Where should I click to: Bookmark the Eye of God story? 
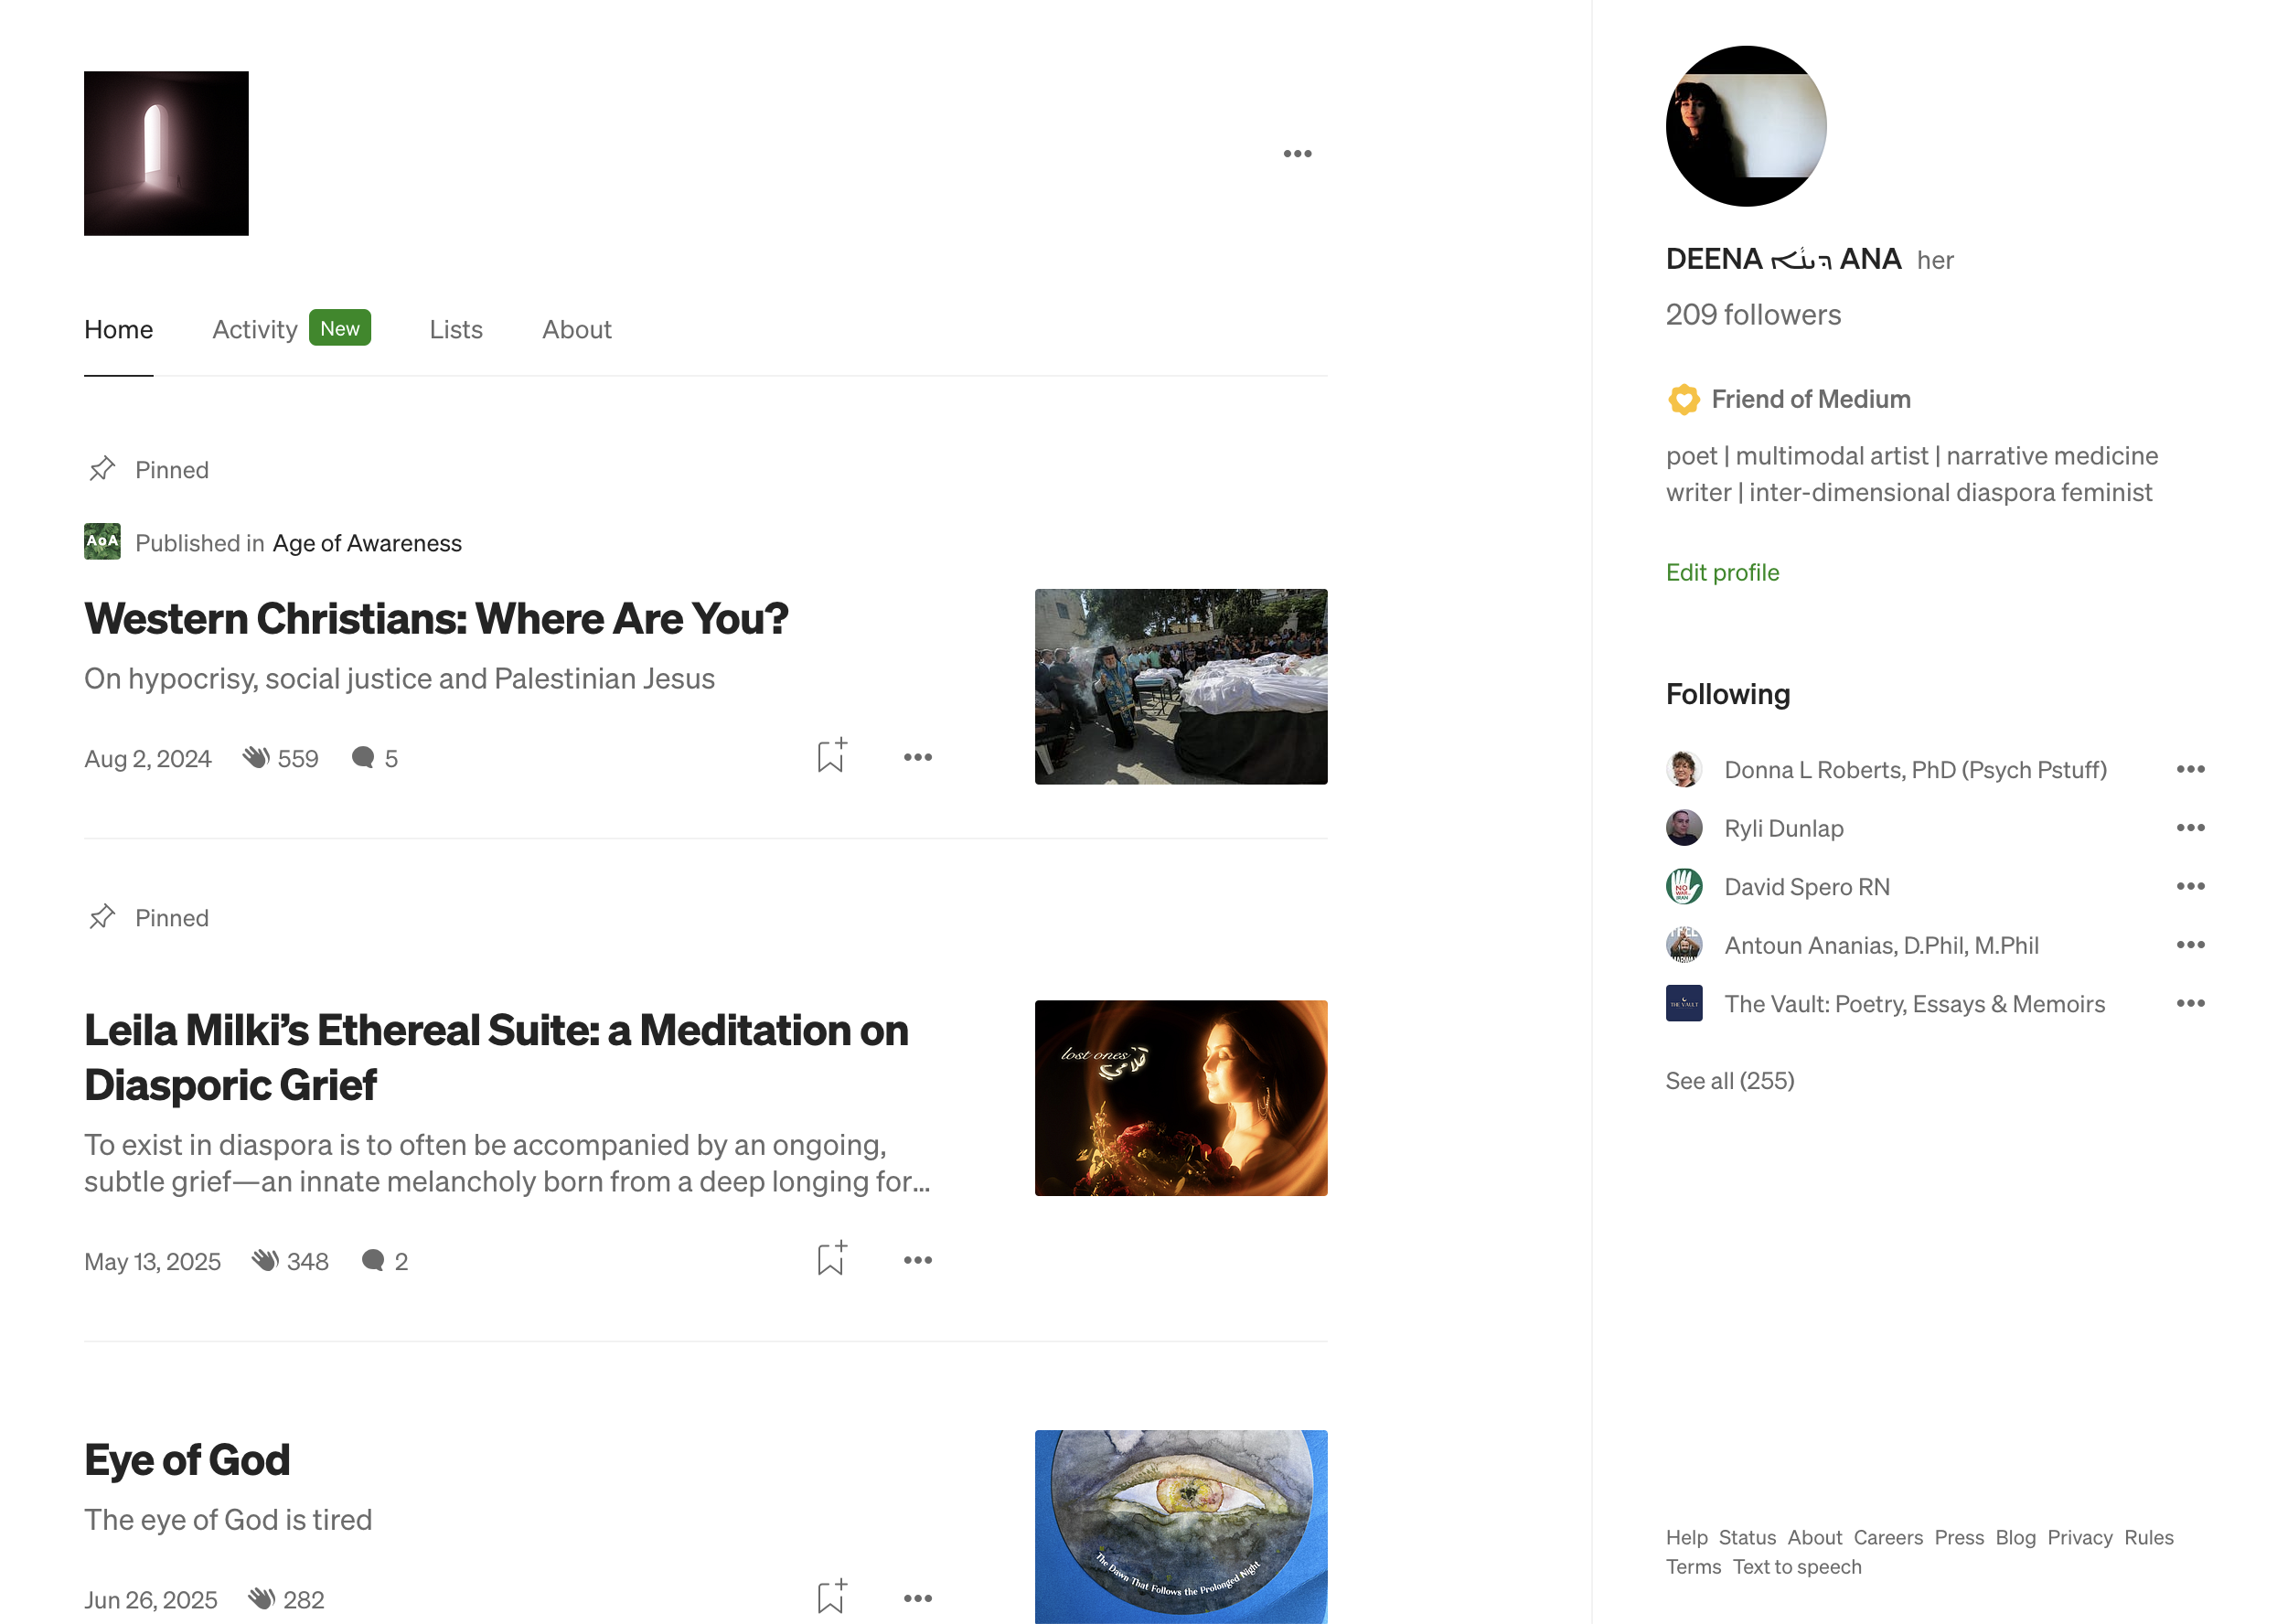point(831,1597)
